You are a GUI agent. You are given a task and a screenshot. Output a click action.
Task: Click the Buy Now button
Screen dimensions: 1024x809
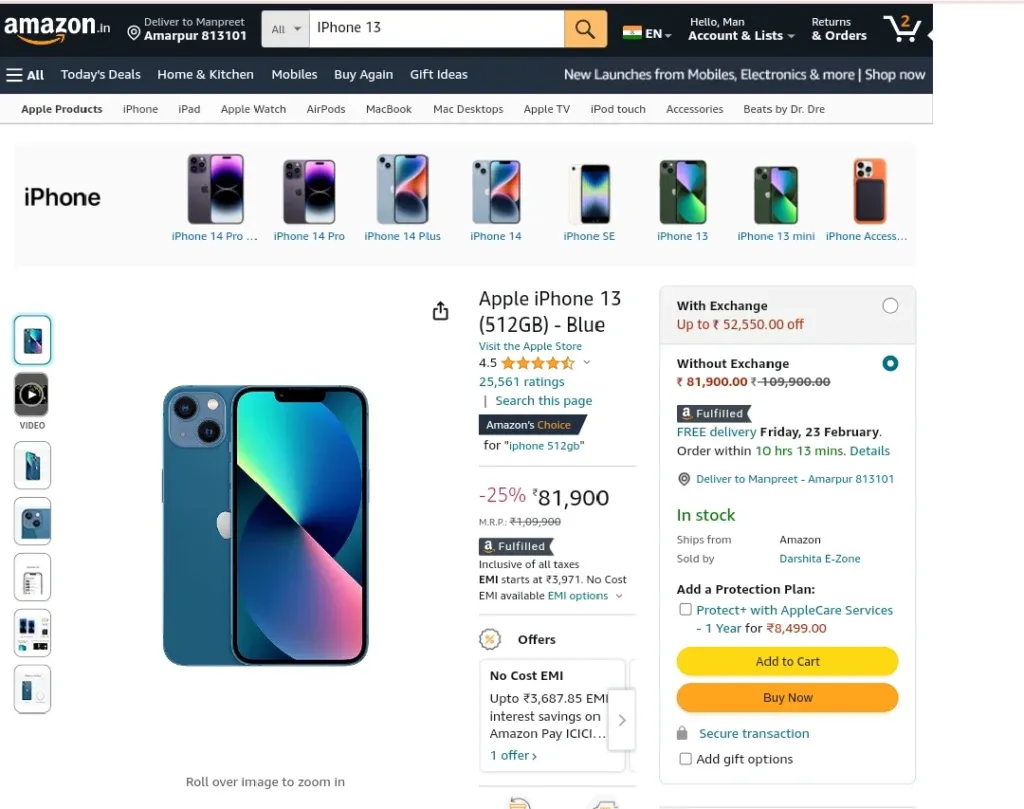click(787, 697)
